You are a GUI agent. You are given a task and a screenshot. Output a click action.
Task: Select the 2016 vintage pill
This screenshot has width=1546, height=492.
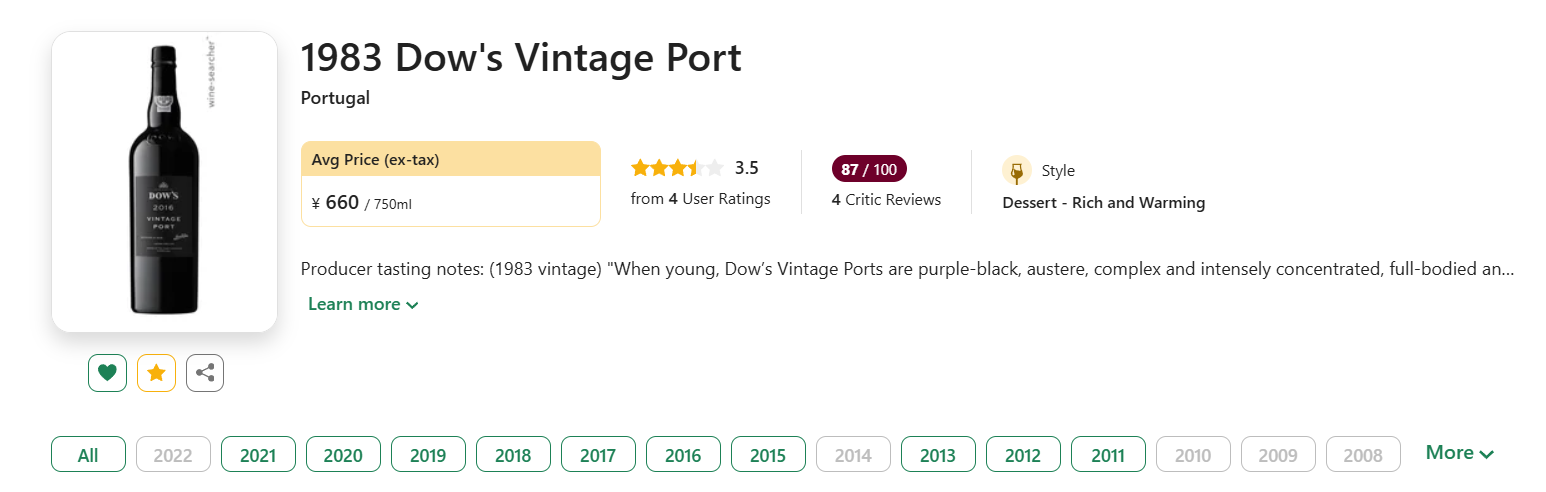(683, 455)
